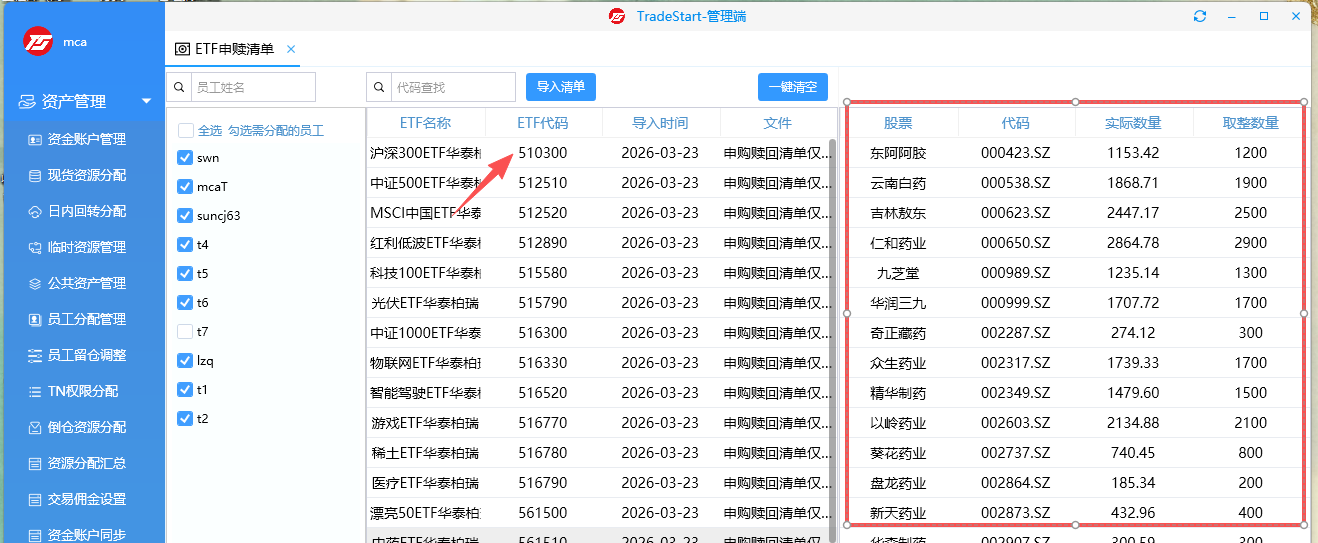1318x543 pixels.
Task: Click the 资产管理 section icon
Action: point(26,101)
